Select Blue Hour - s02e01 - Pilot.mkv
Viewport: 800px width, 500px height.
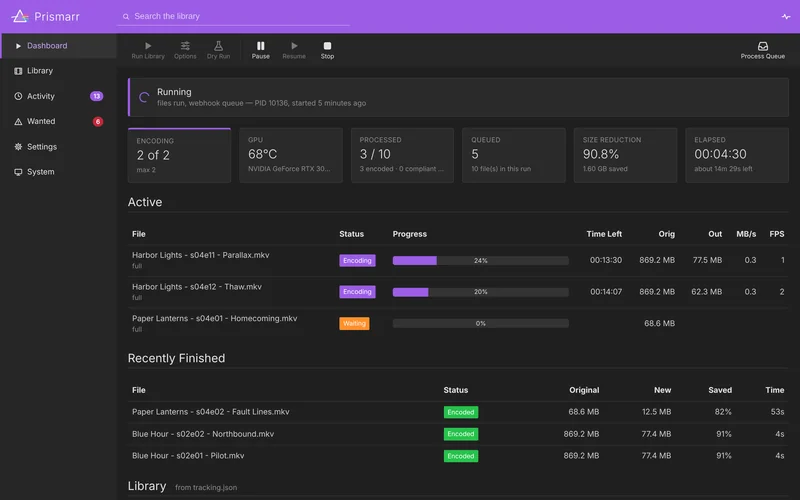coord(188,456)
